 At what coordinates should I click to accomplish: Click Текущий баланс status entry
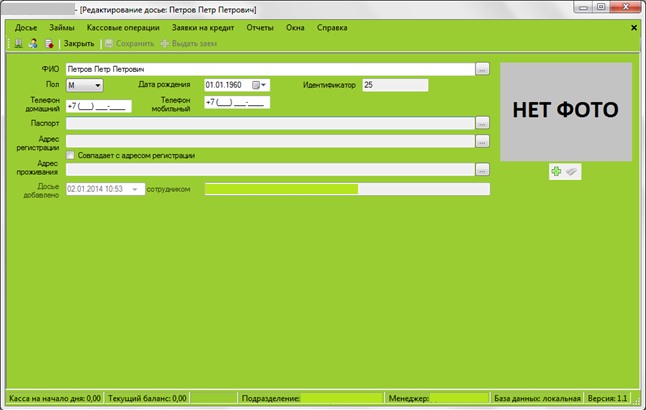pyautogui.click(x=147, y=398)
